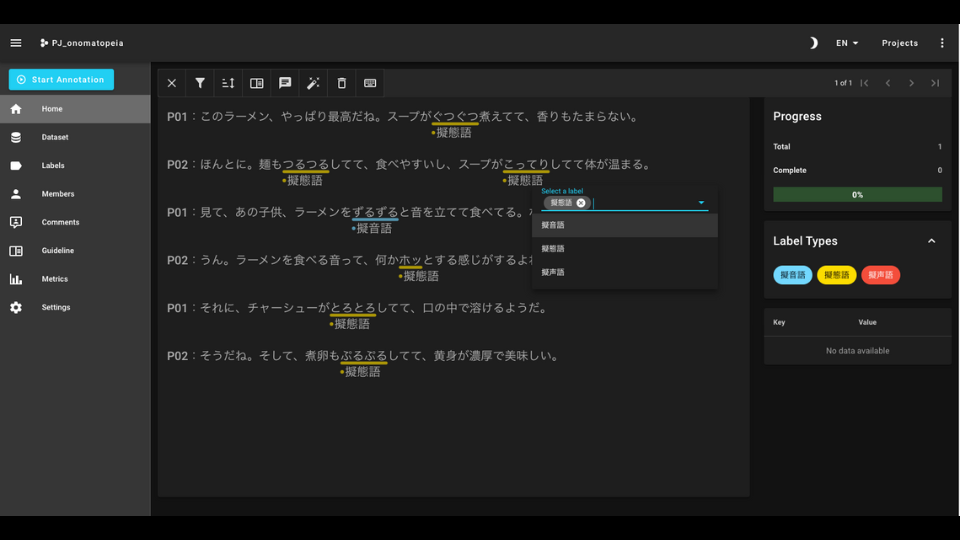Open keyboard shortcuts icon in toolbar
Screen dimensions: 960x540
(x=370, y=83)
